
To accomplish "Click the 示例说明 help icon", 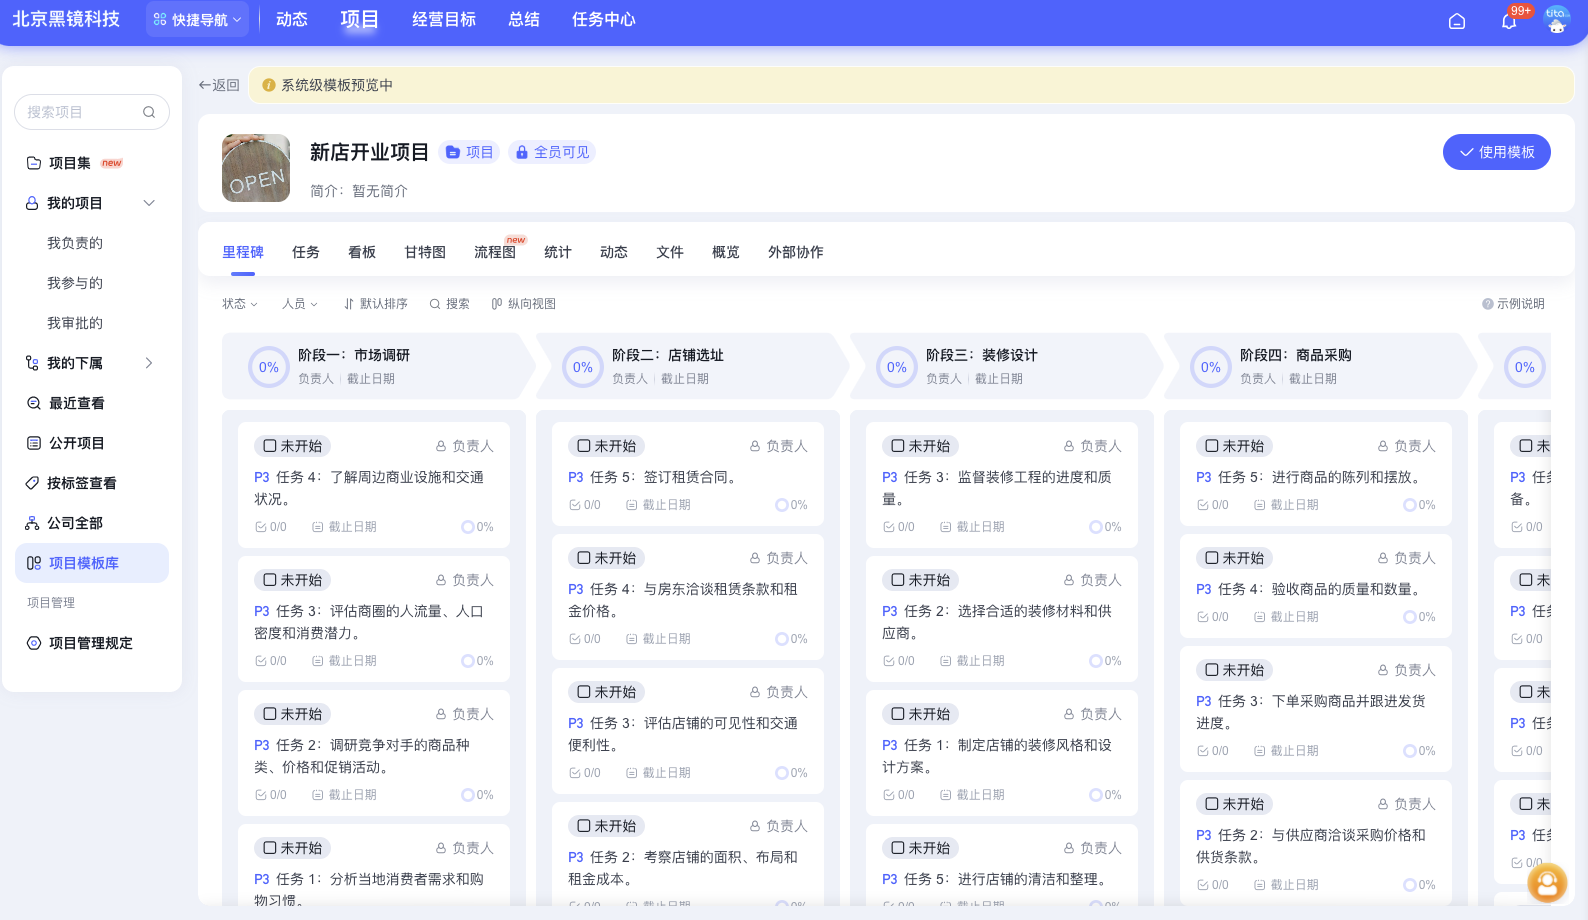I will (1487, 304).
